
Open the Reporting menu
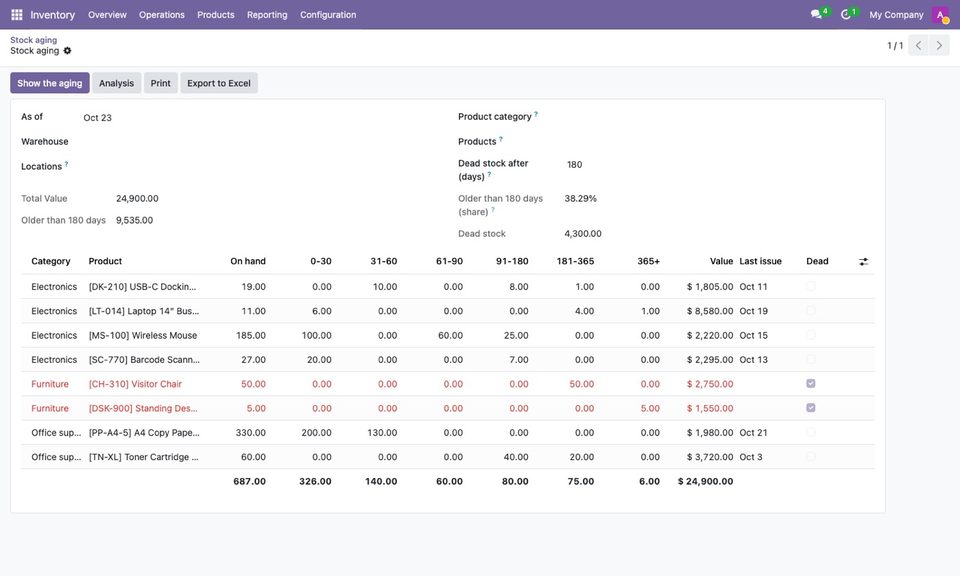click(267, 15)
